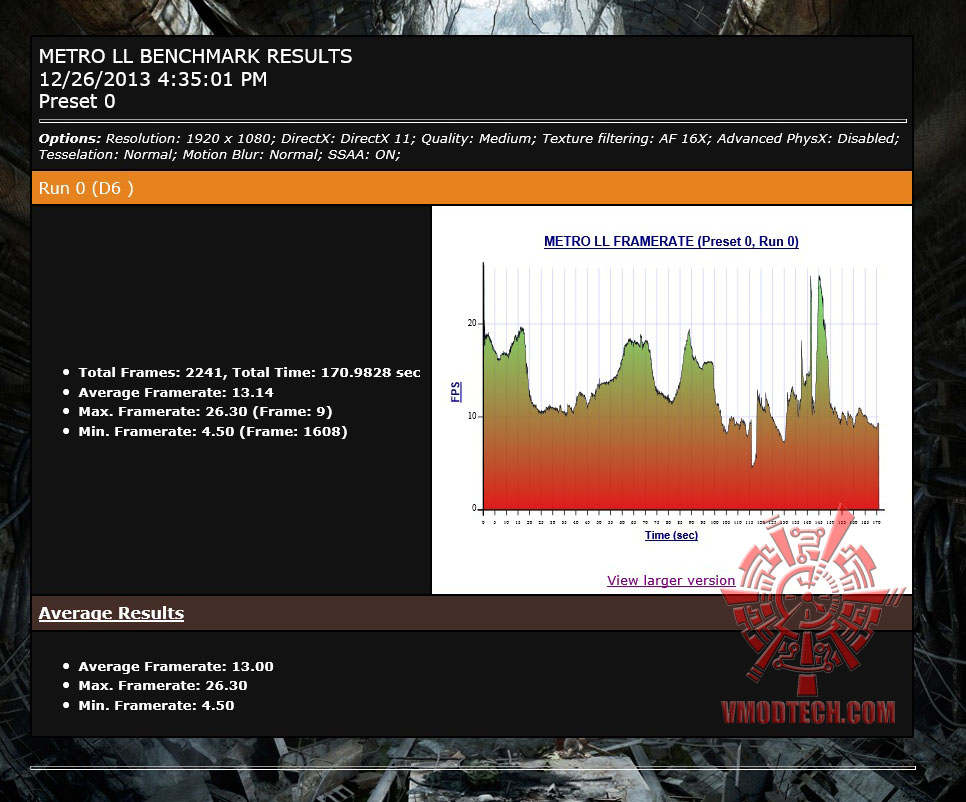Click the METRO LL BENCHMARK RESULTS title
Image resolution: width=966 pixels, height=802 pixels.
pyautogui.click(x=195, y=56)
